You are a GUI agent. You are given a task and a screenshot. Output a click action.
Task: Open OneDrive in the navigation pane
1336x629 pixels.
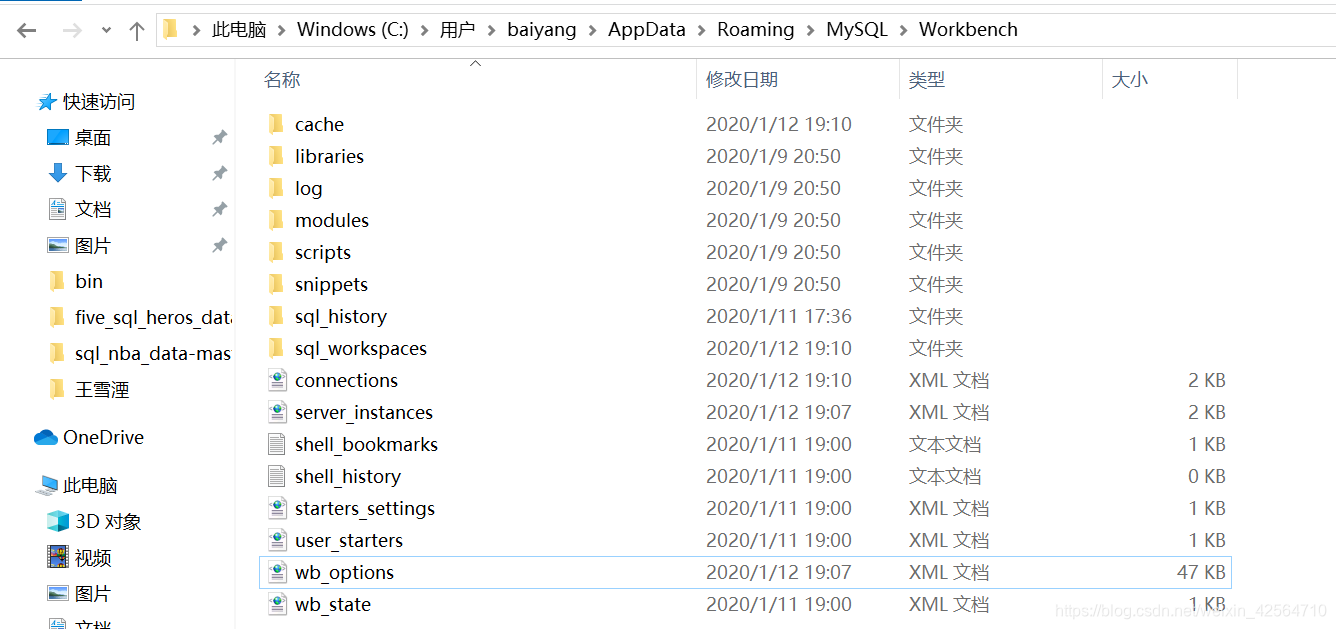(x=103, y=438)
